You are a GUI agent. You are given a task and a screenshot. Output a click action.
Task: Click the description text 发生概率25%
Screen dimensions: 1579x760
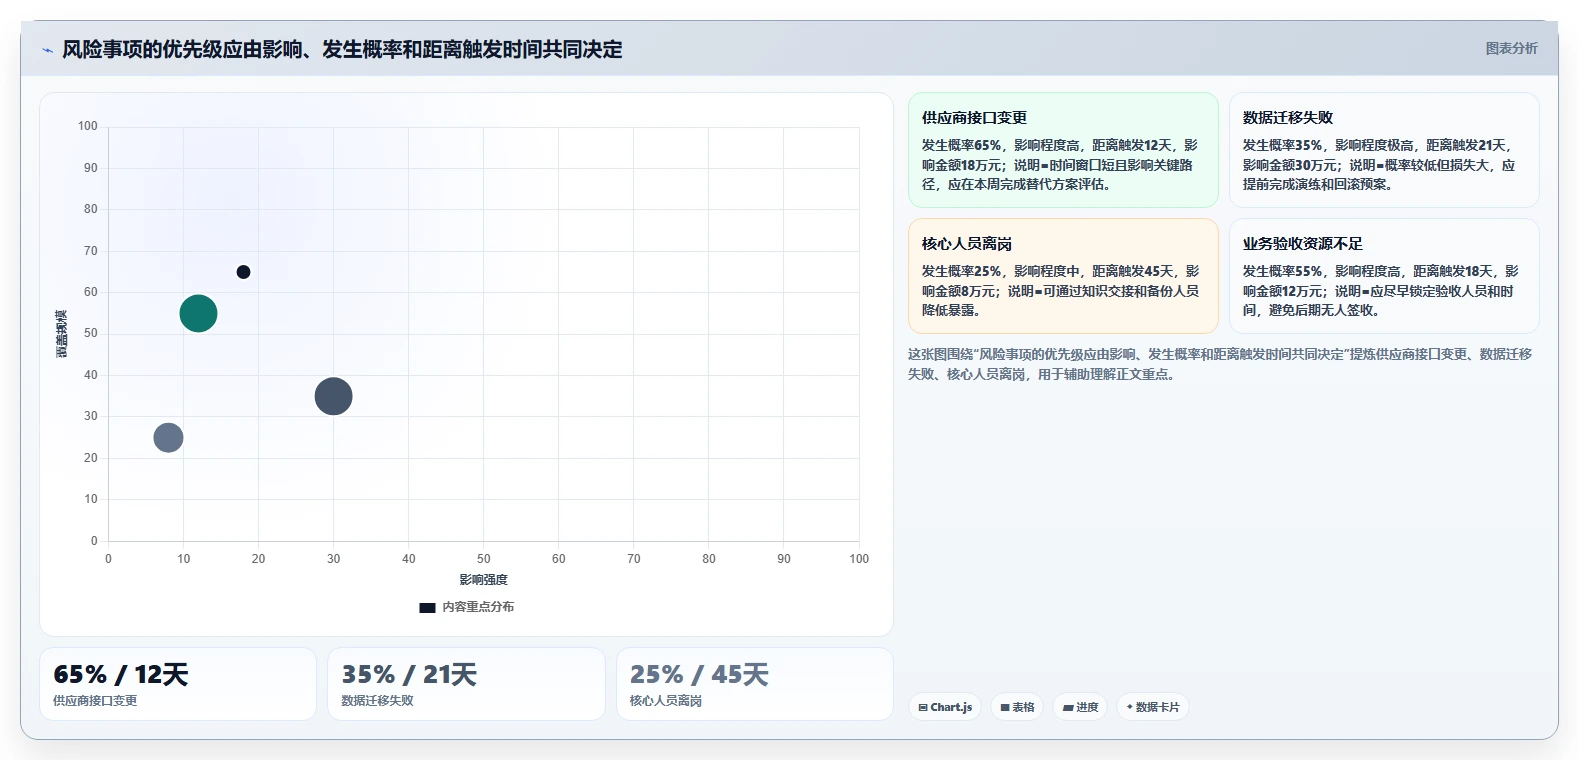point(1060,291)
